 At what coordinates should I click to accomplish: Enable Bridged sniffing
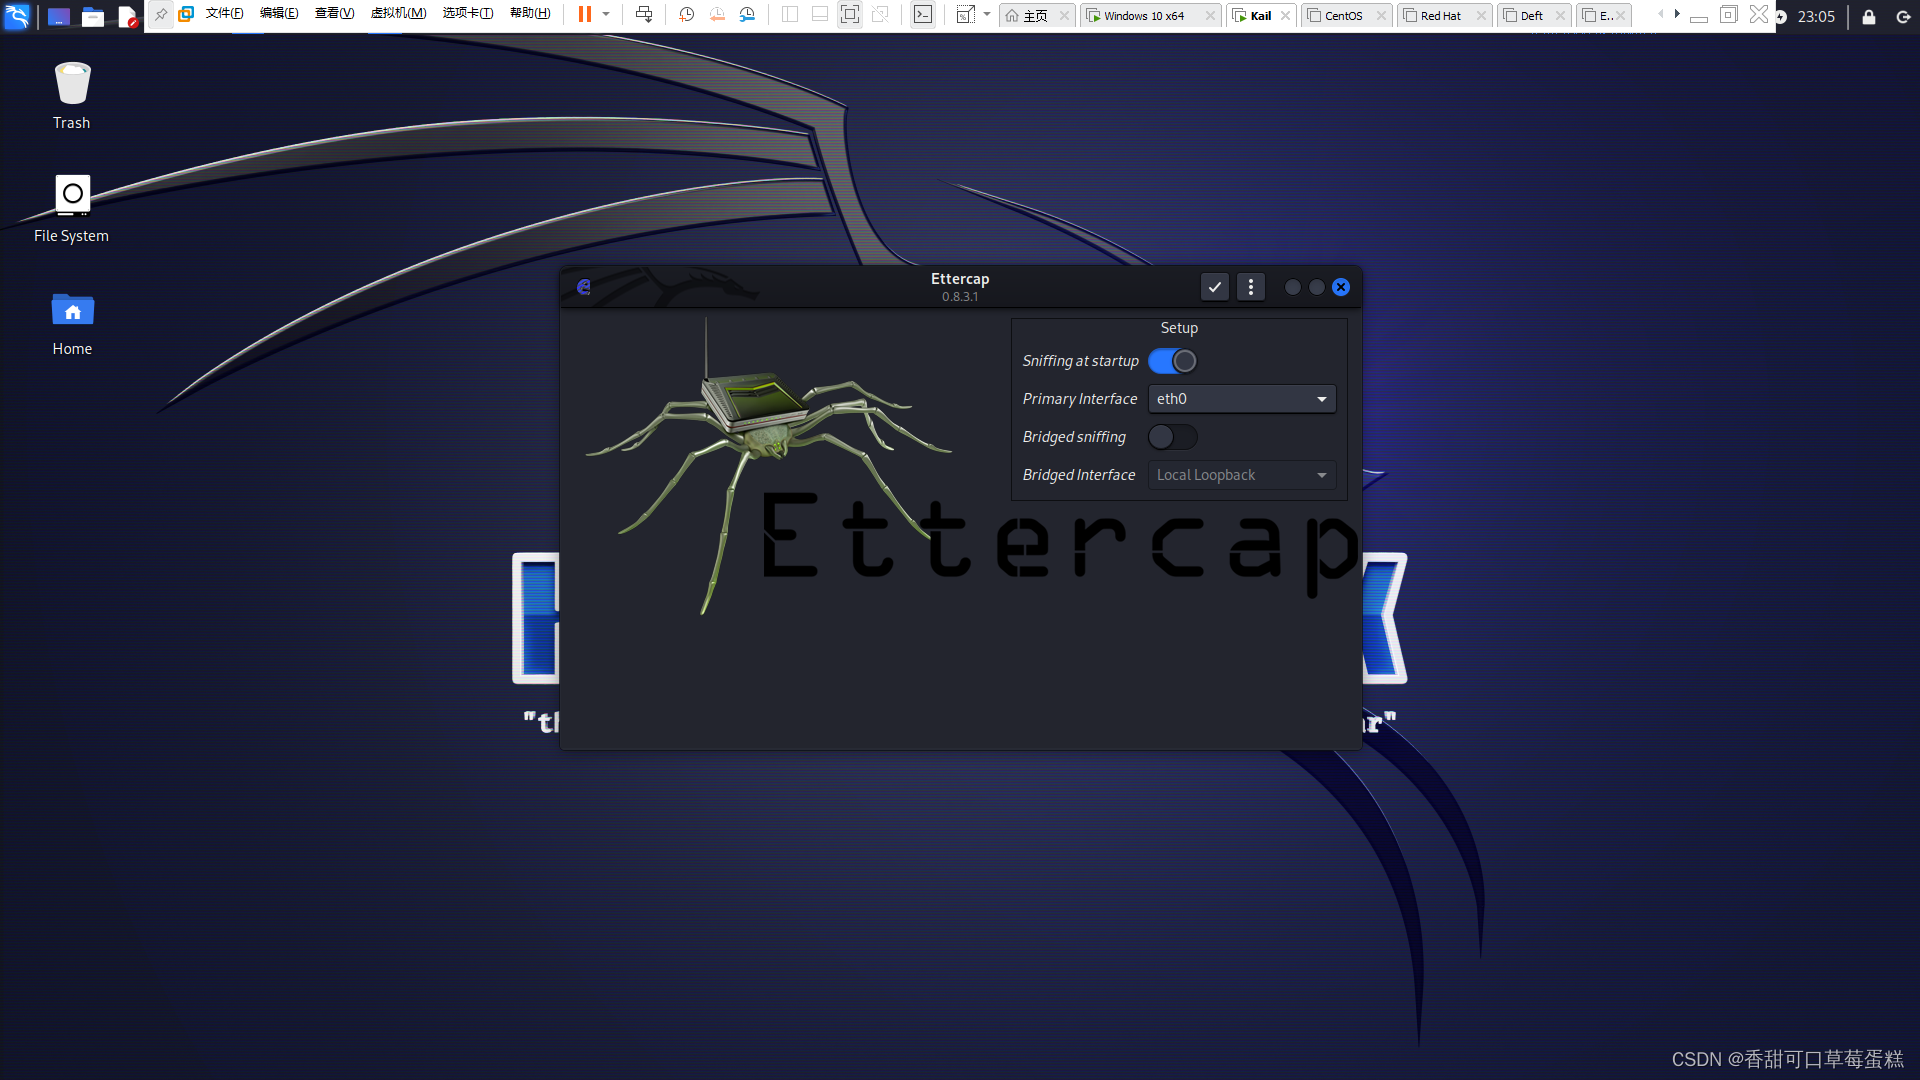(1172, 437)
